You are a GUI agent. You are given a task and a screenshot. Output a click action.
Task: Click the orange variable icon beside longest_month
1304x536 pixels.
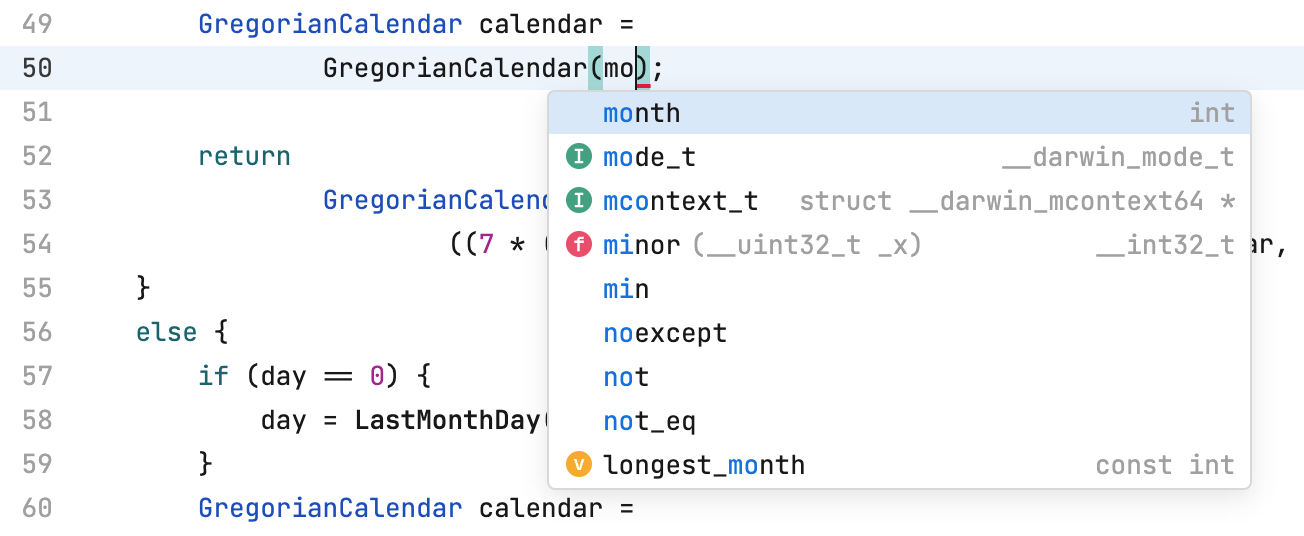[x=579, y=465]
